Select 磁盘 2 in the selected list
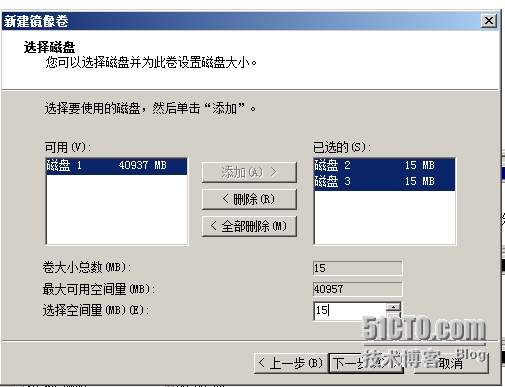This screenshot has width=505, height=387. [384, 165]
